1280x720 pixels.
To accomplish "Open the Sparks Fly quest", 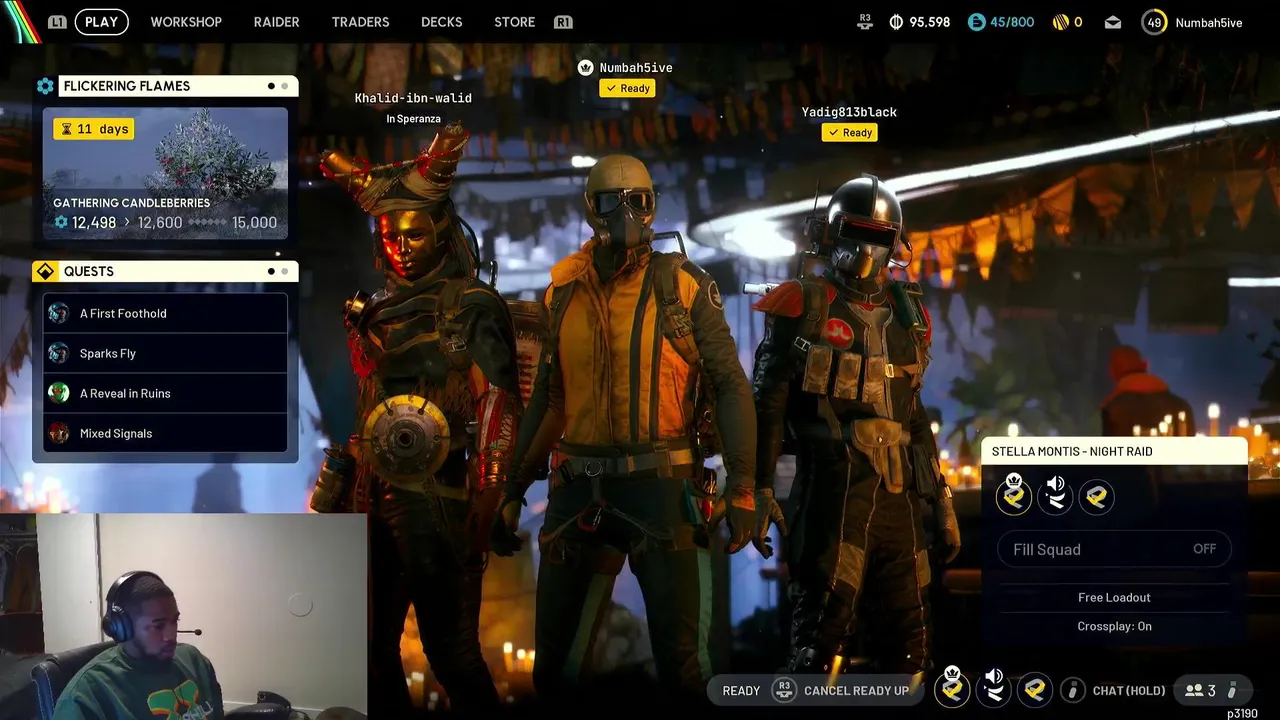I will tap(165, 353).
